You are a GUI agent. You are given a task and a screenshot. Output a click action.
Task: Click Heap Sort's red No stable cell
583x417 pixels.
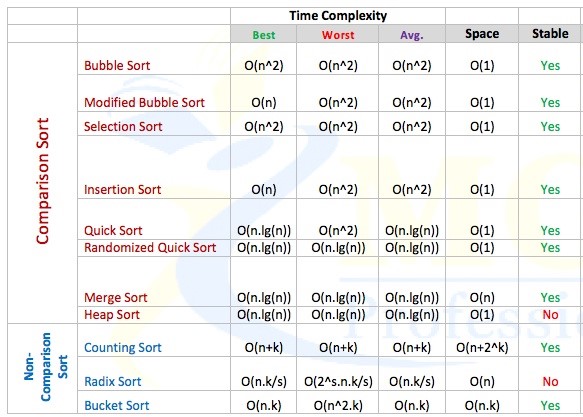click(x=550, y=315)
